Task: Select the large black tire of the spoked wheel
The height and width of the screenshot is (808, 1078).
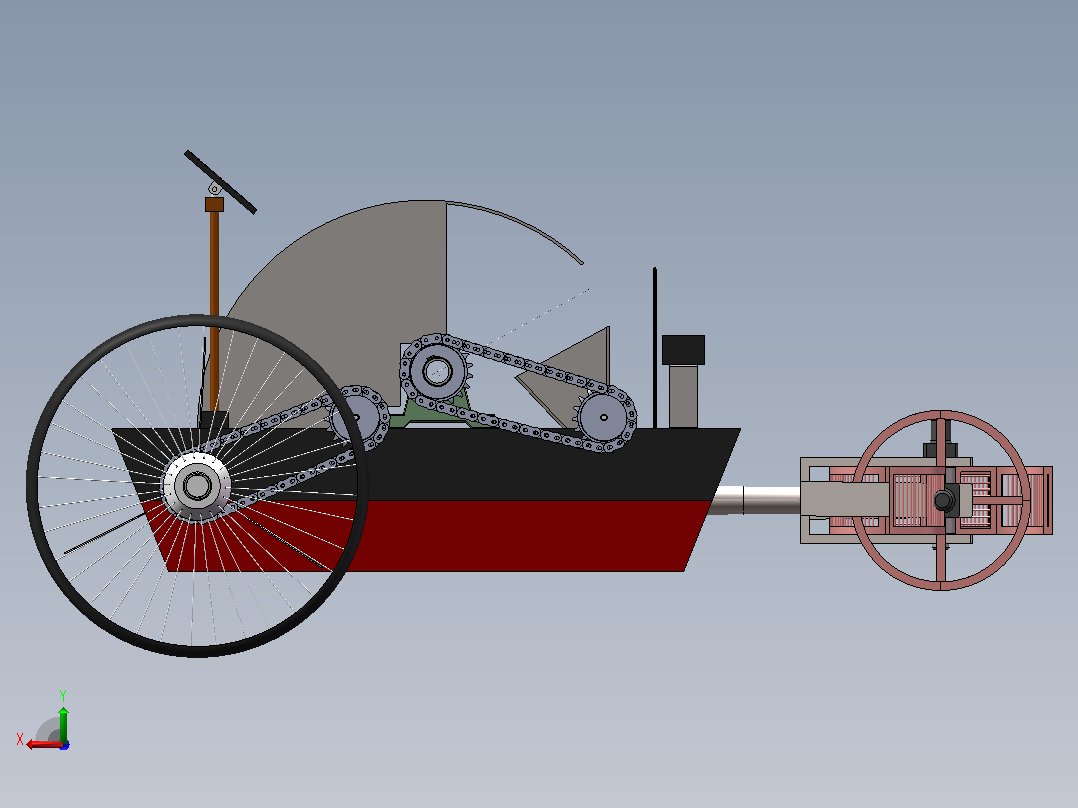Action: pyautogui.click(x=197, y=650)
